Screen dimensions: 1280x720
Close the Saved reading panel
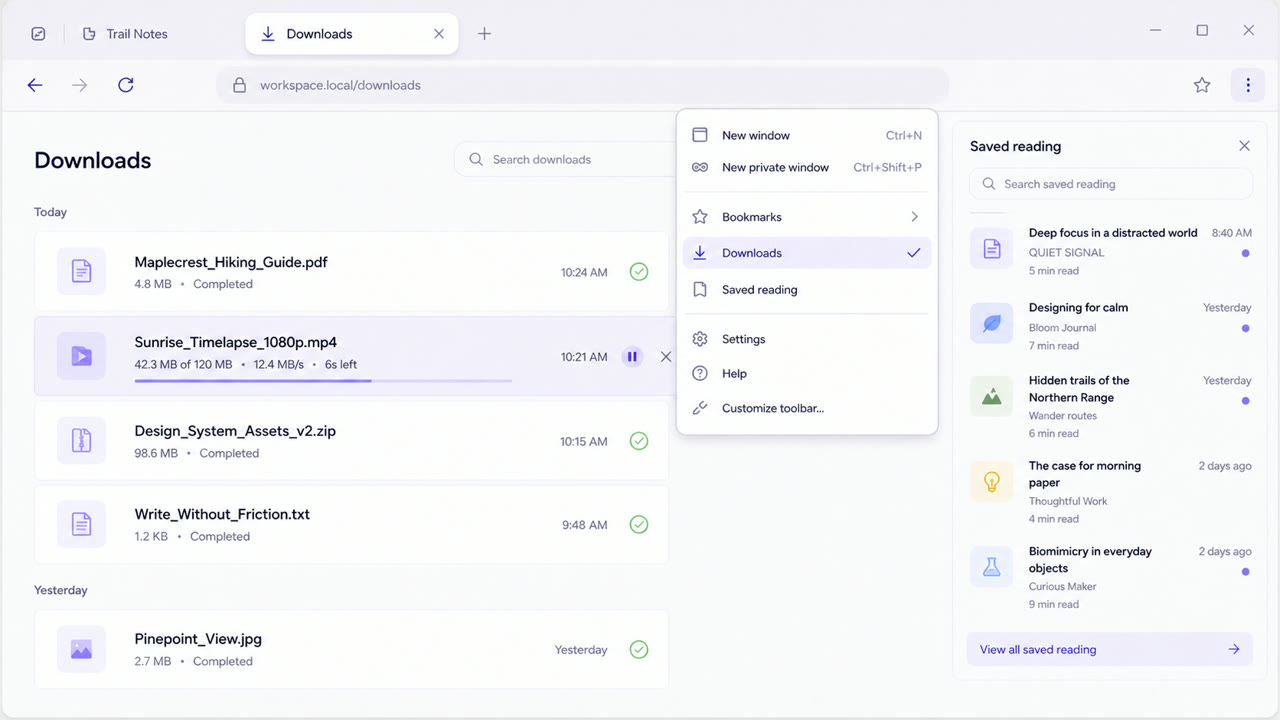[x=1244, y=146]
